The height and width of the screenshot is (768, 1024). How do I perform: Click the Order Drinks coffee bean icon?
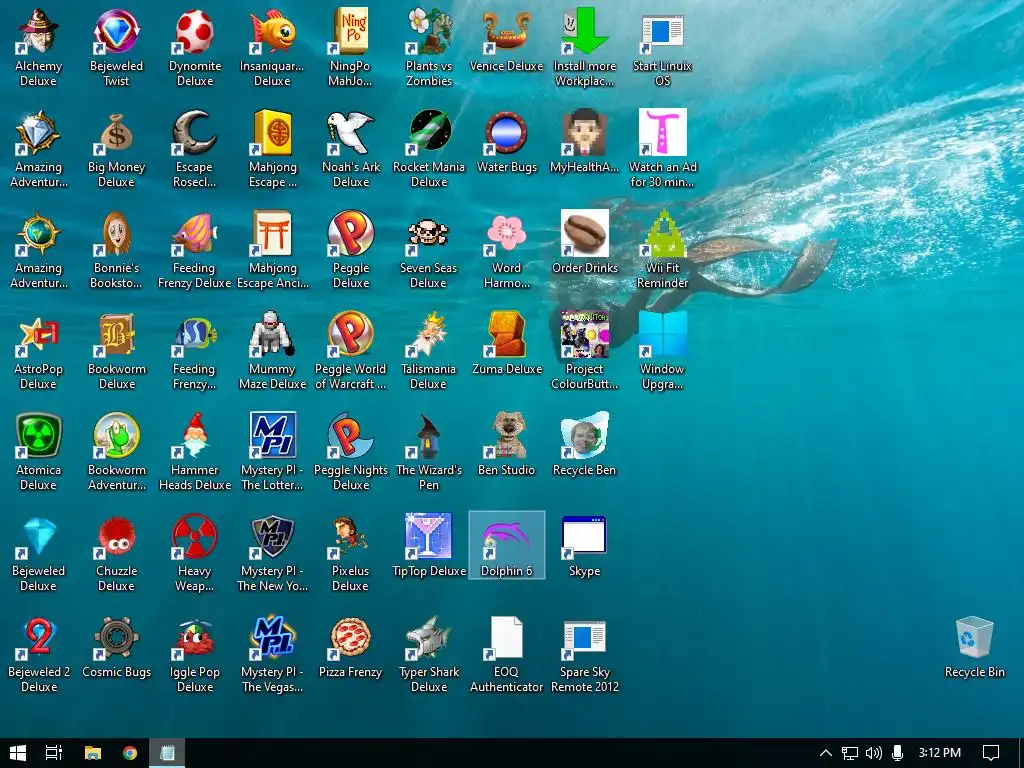point(584,233)
